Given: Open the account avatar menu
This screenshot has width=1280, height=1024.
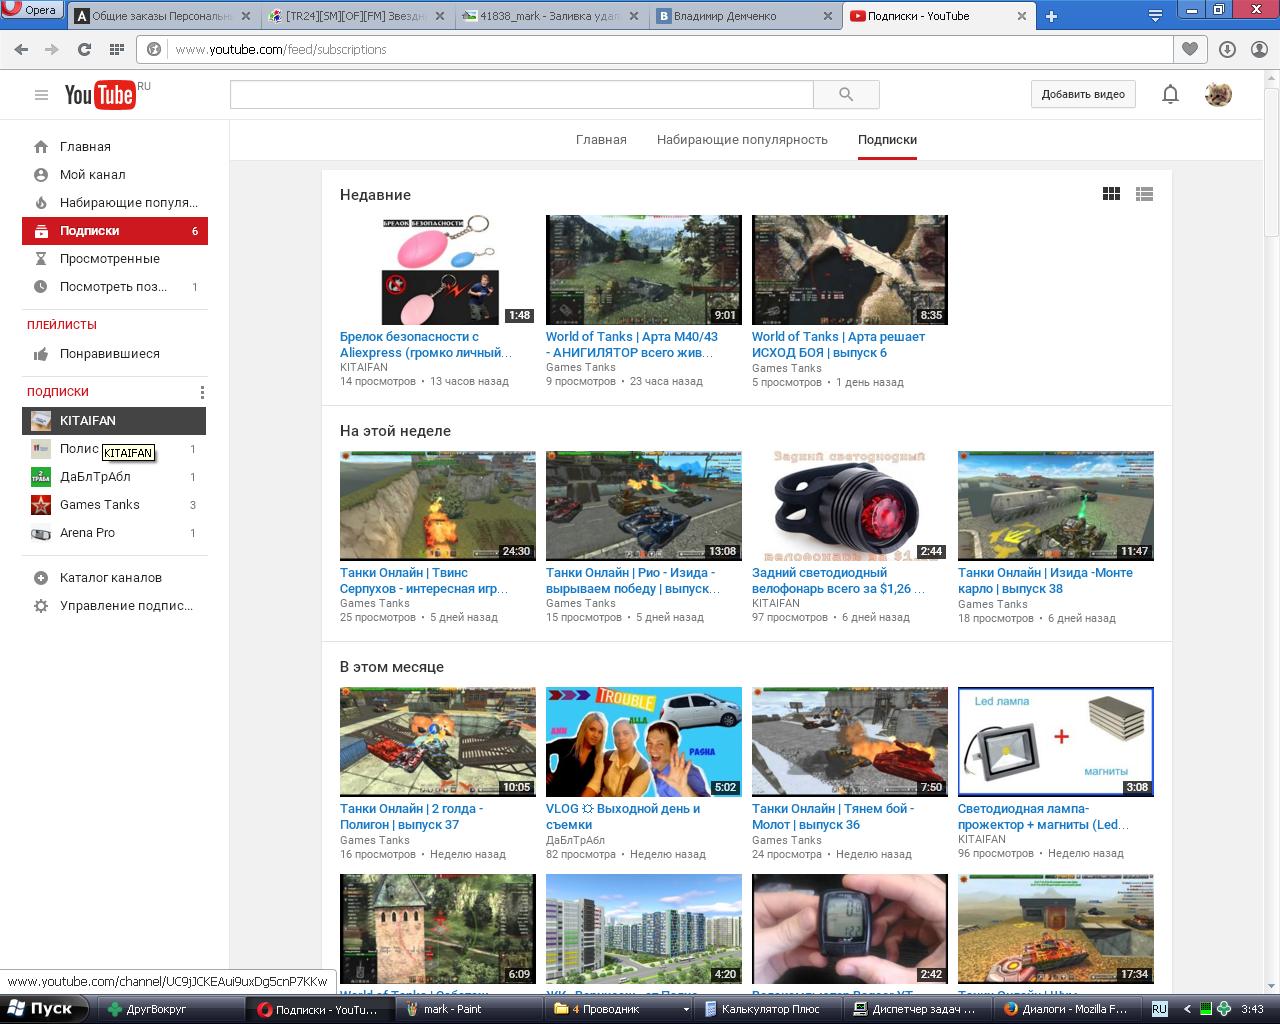Looking at the screenshot, I should point(1218,94).
